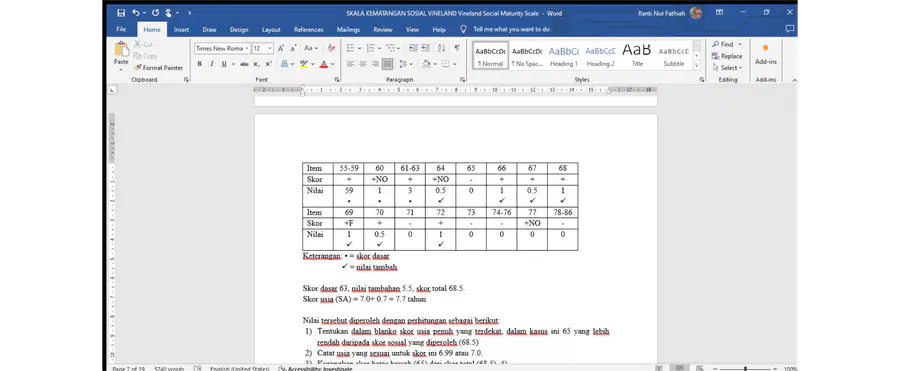The image size is (900, 371).
Task: Open the shading color dropdown
Action: tap(435, 64)
